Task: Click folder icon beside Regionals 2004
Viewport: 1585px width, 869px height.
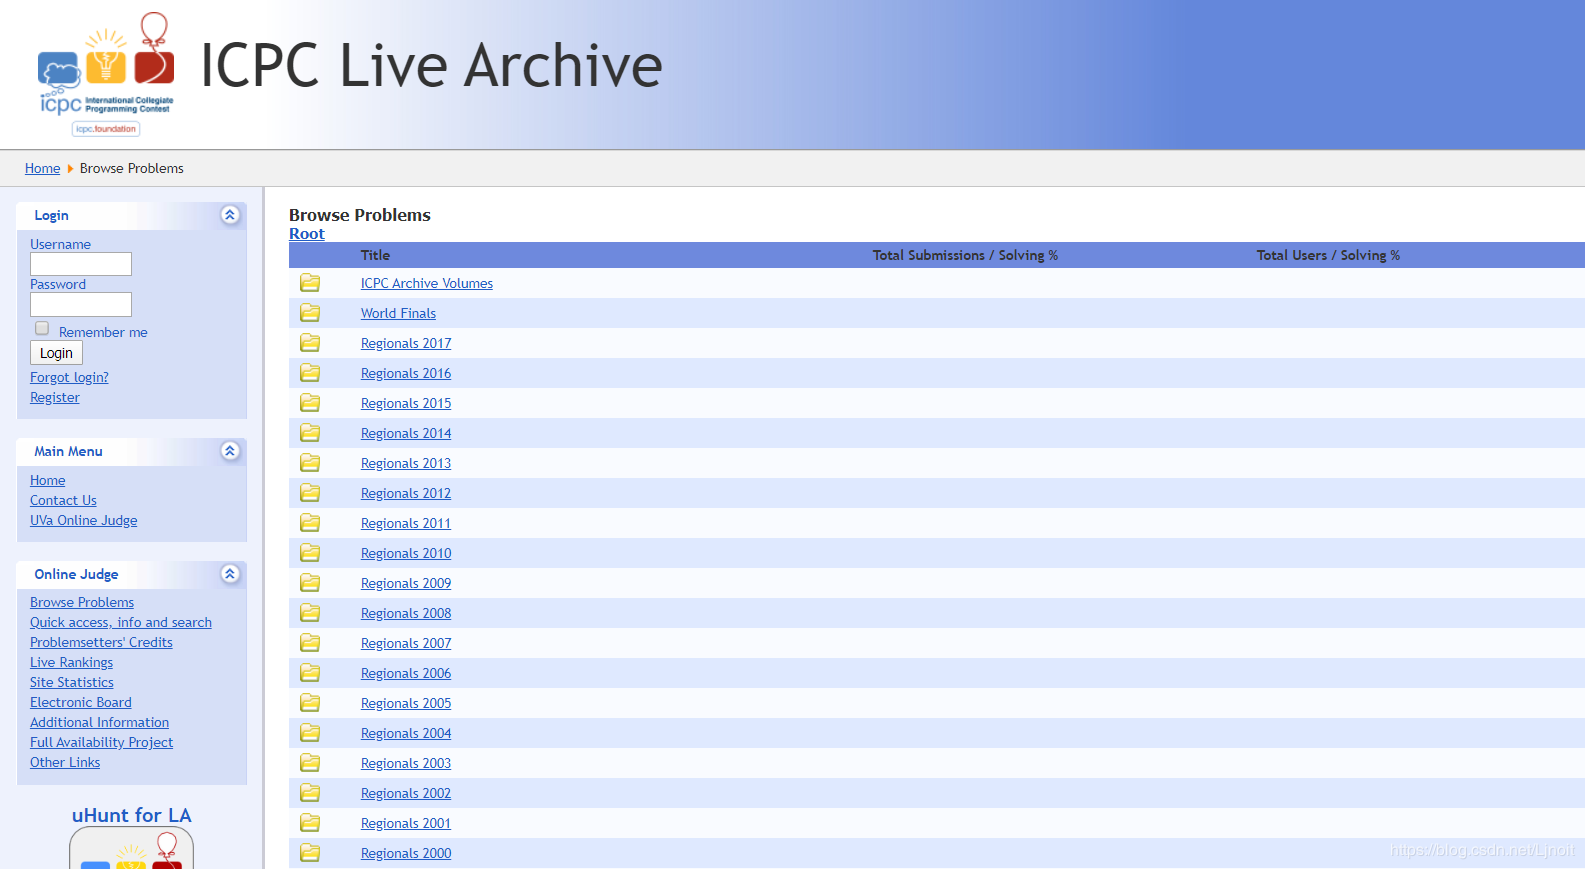Action: click(x=310, y=733)
